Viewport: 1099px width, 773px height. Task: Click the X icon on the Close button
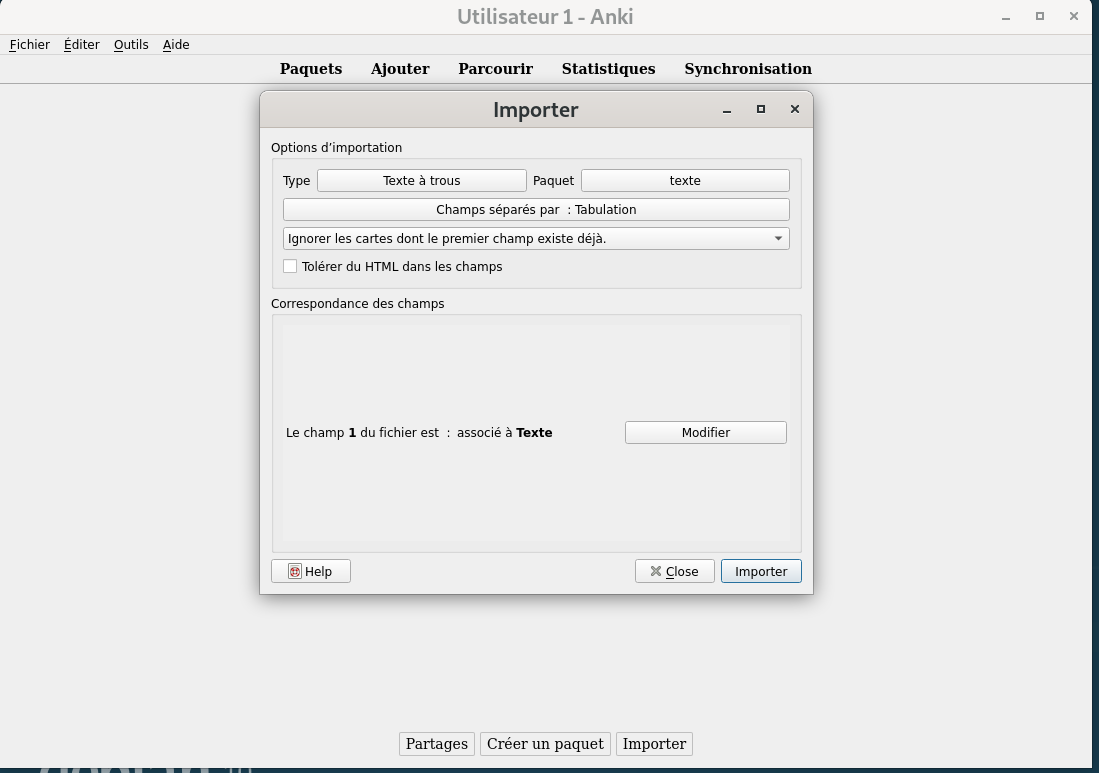(x=656, y=571)
